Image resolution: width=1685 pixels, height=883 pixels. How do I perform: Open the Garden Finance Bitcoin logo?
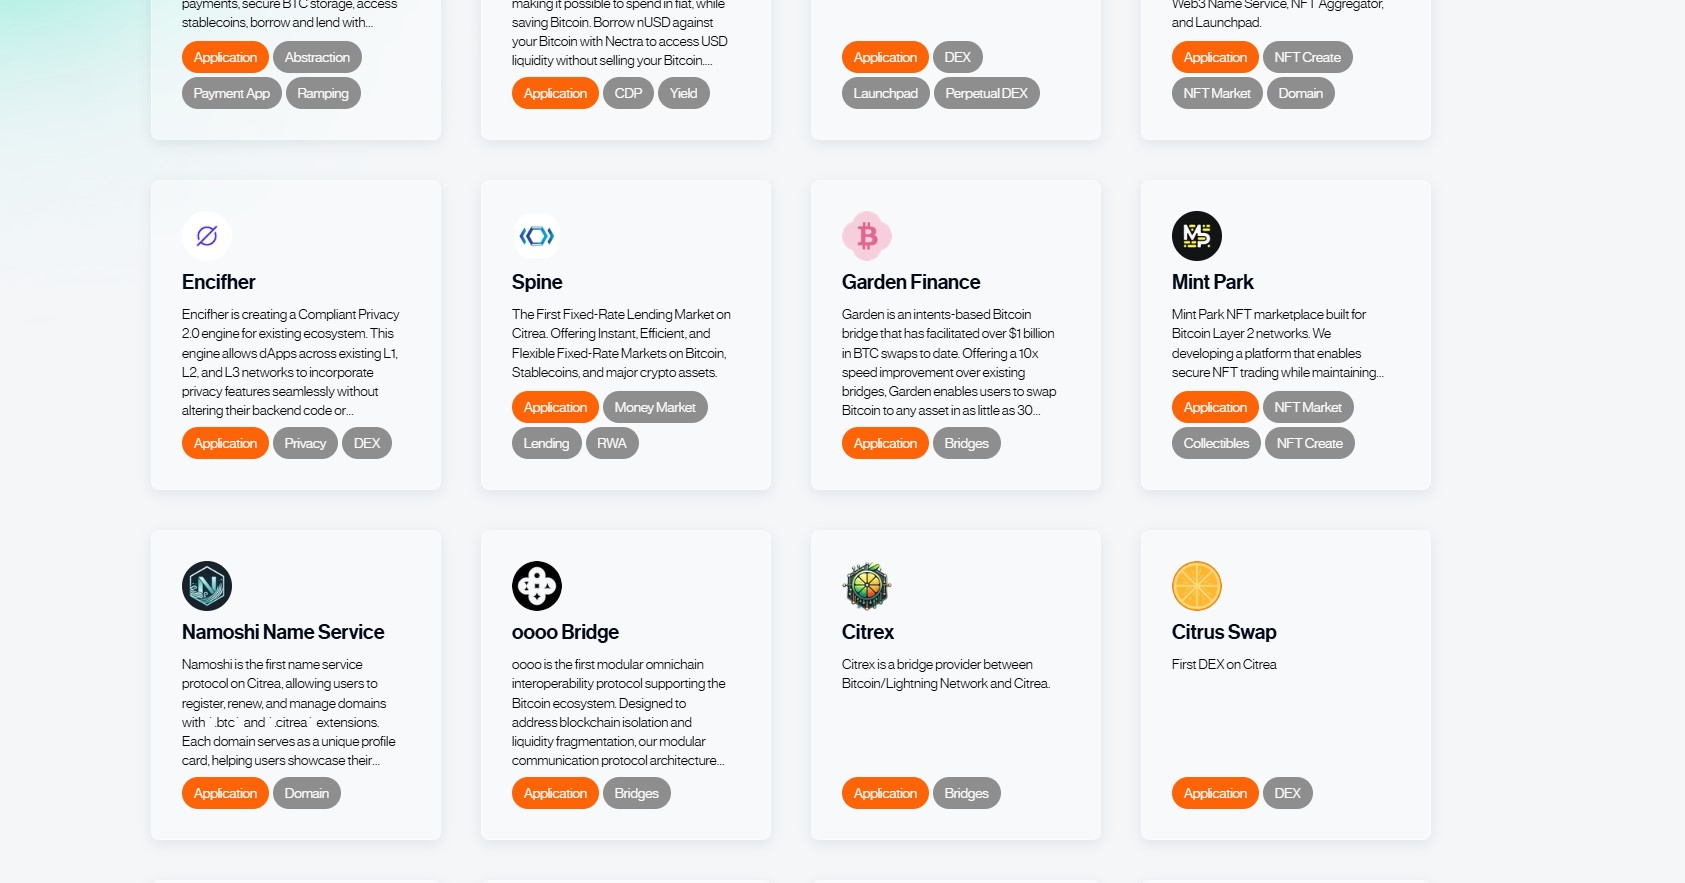point(867,236)
